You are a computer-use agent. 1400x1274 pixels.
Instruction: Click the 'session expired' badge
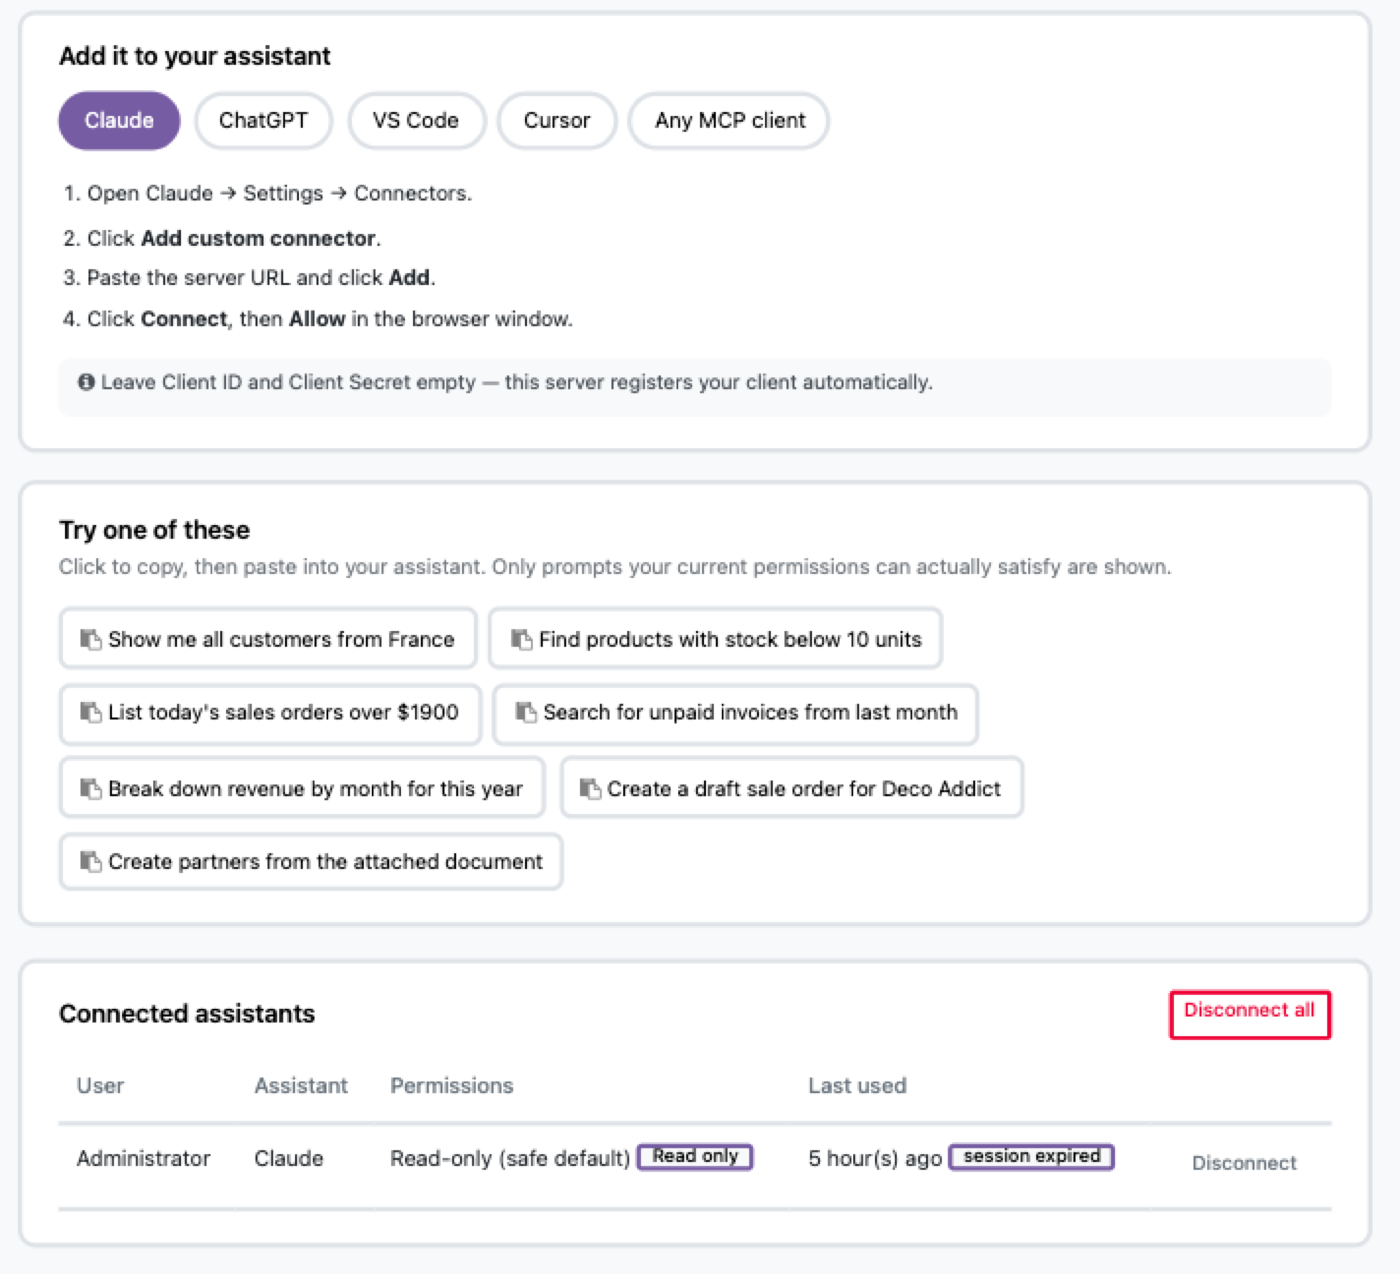pyautogui.click(x=1031, y=1157)
